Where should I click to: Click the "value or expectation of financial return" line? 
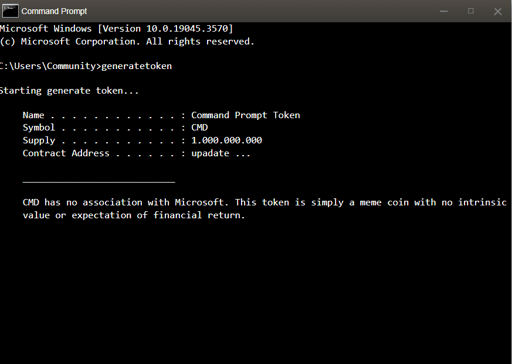tap(134, 215)
